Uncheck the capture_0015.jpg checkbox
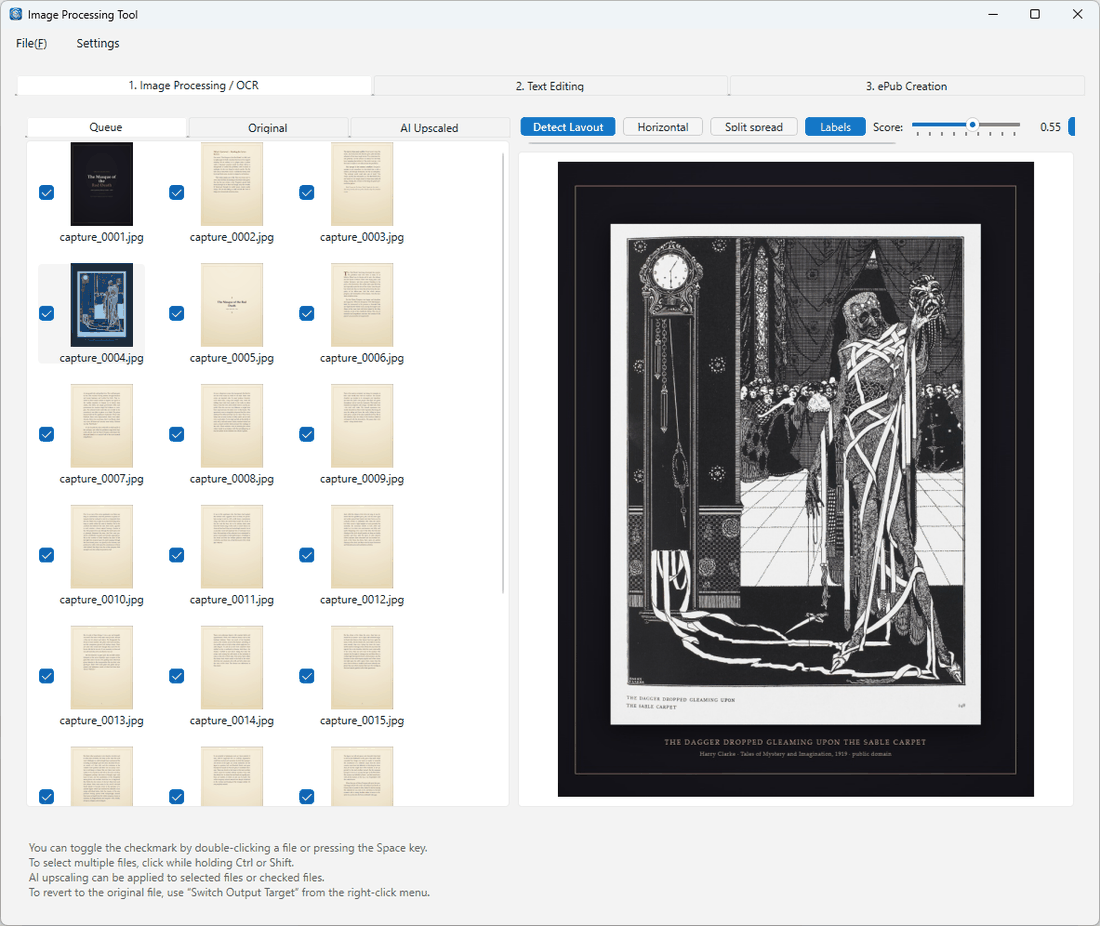Viewport: 1100px width, 926px height. point(307,676)
